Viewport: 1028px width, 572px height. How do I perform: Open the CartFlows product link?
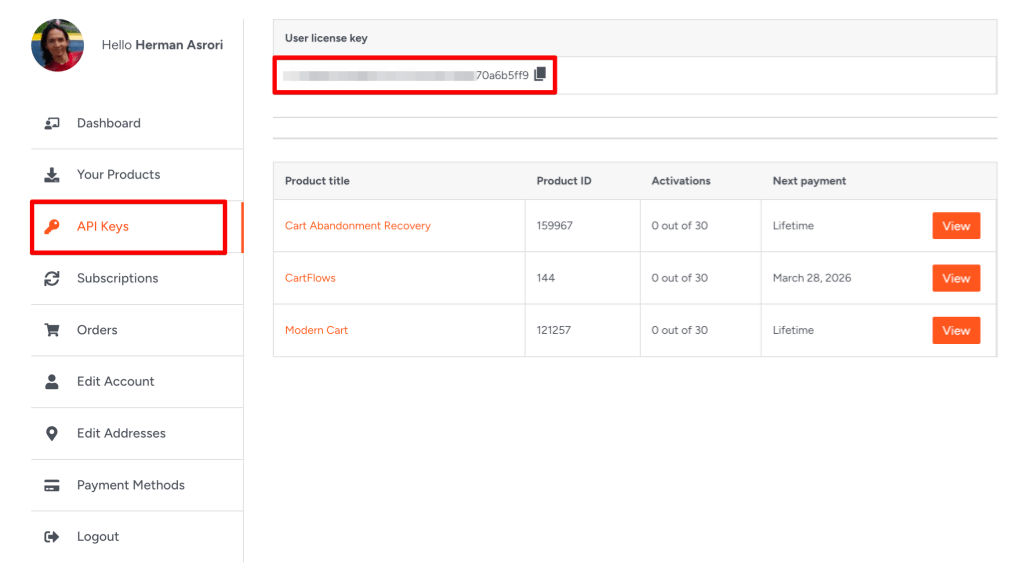pos(310,278)
